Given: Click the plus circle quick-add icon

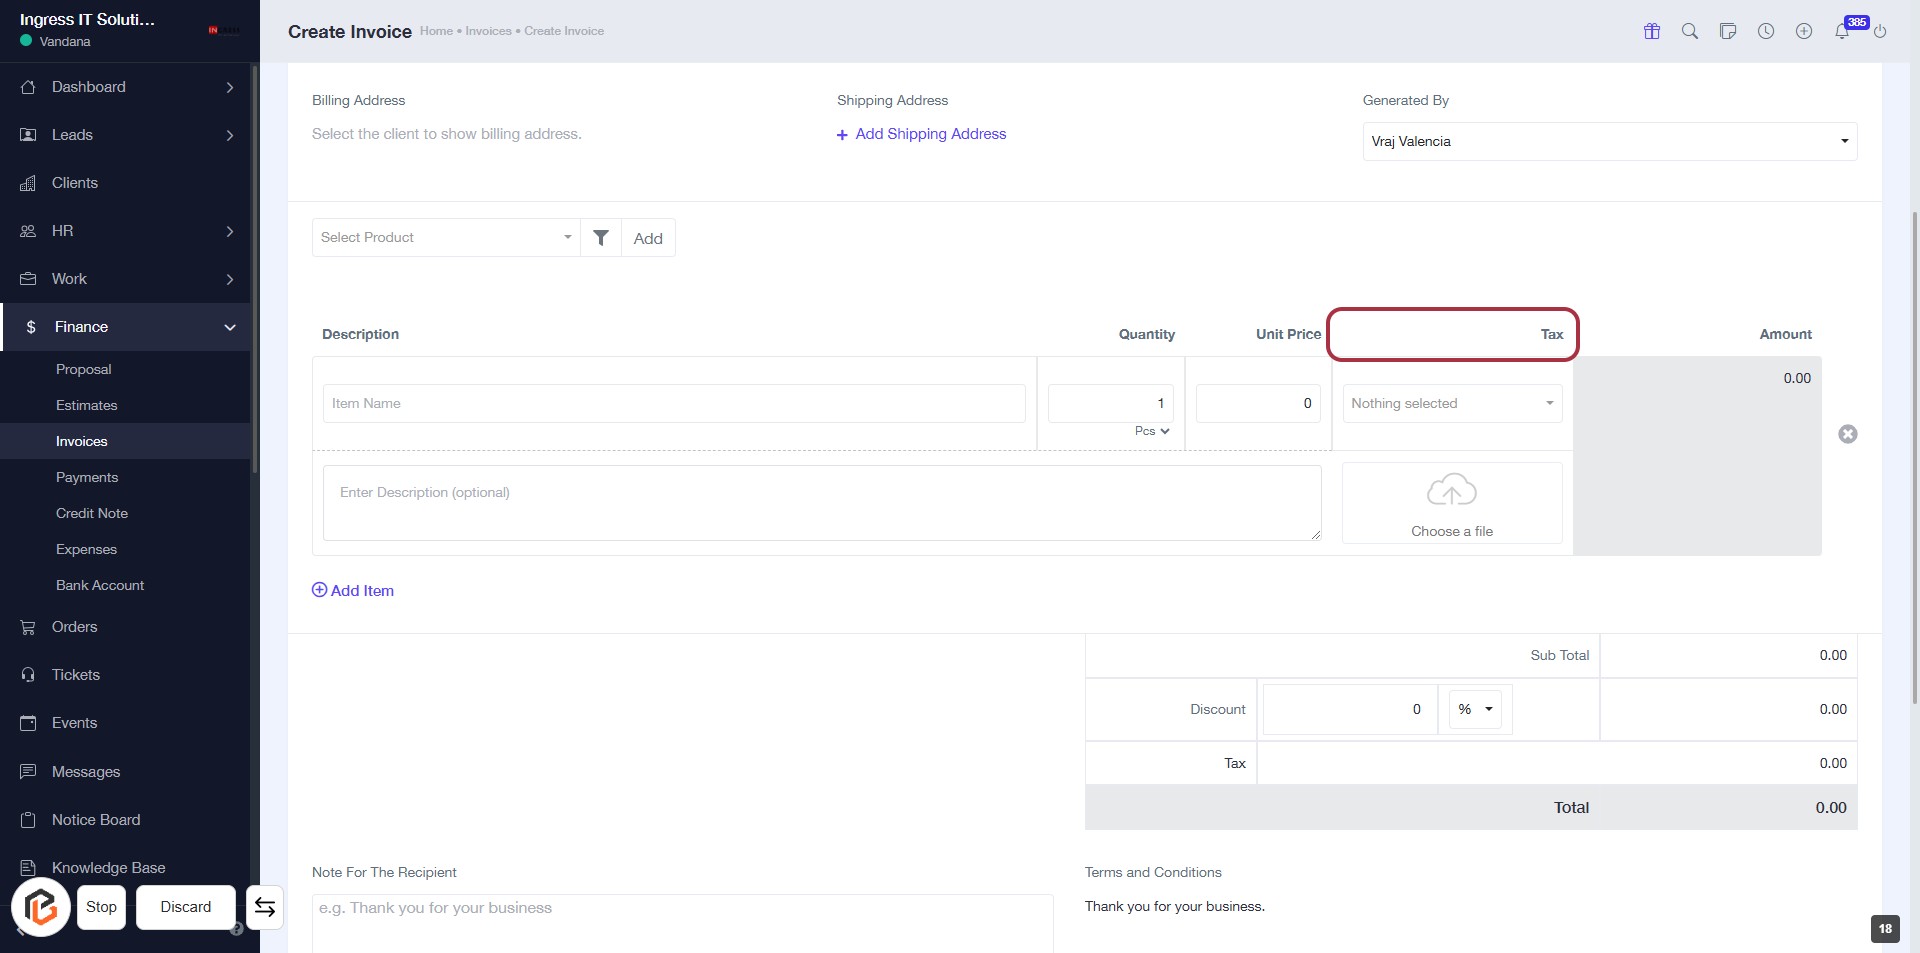Looking at the screenshot, I should (1803, 31).
